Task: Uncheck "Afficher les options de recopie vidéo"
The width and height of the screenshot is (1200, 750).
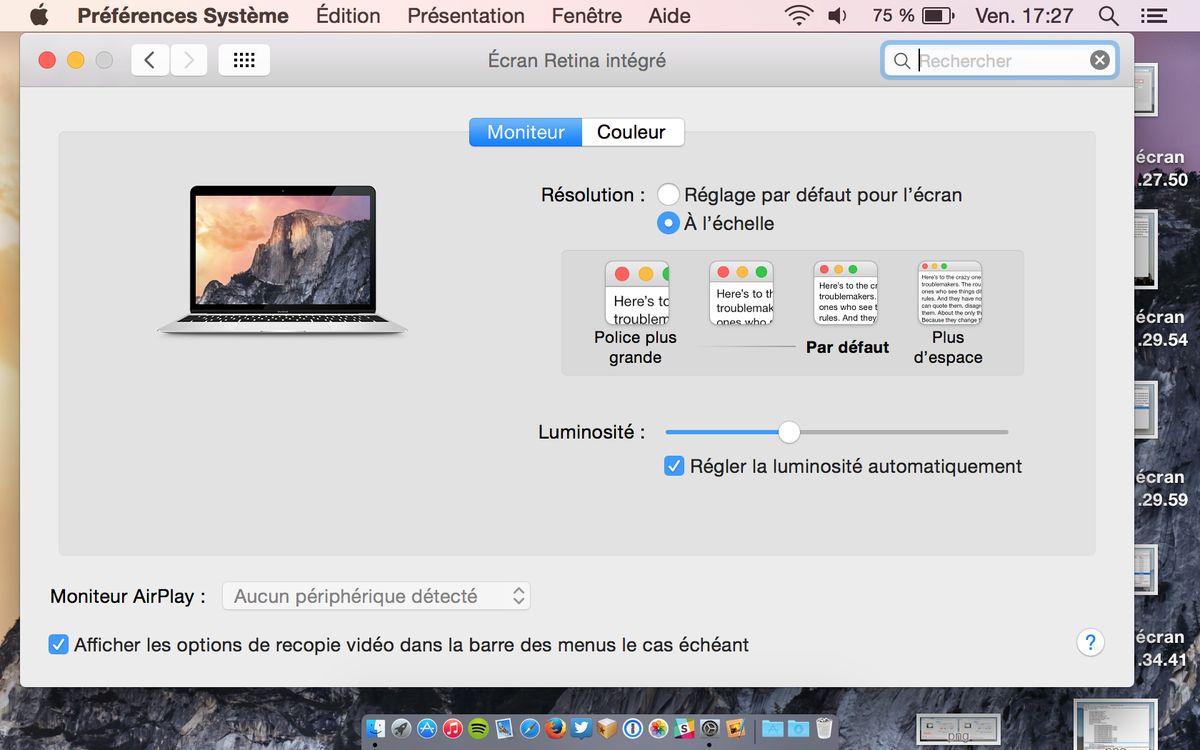Action: point(59,645)
